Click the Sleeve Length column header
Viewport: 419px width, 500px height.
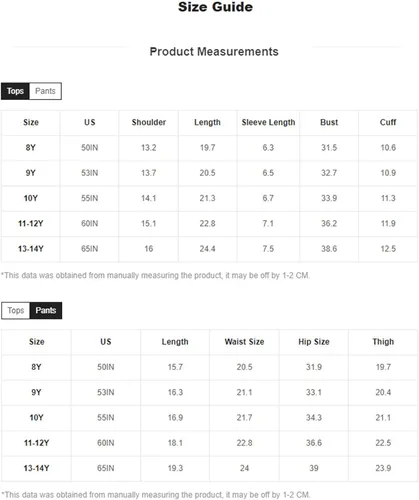pyautogui.click(x=268, y=122)
